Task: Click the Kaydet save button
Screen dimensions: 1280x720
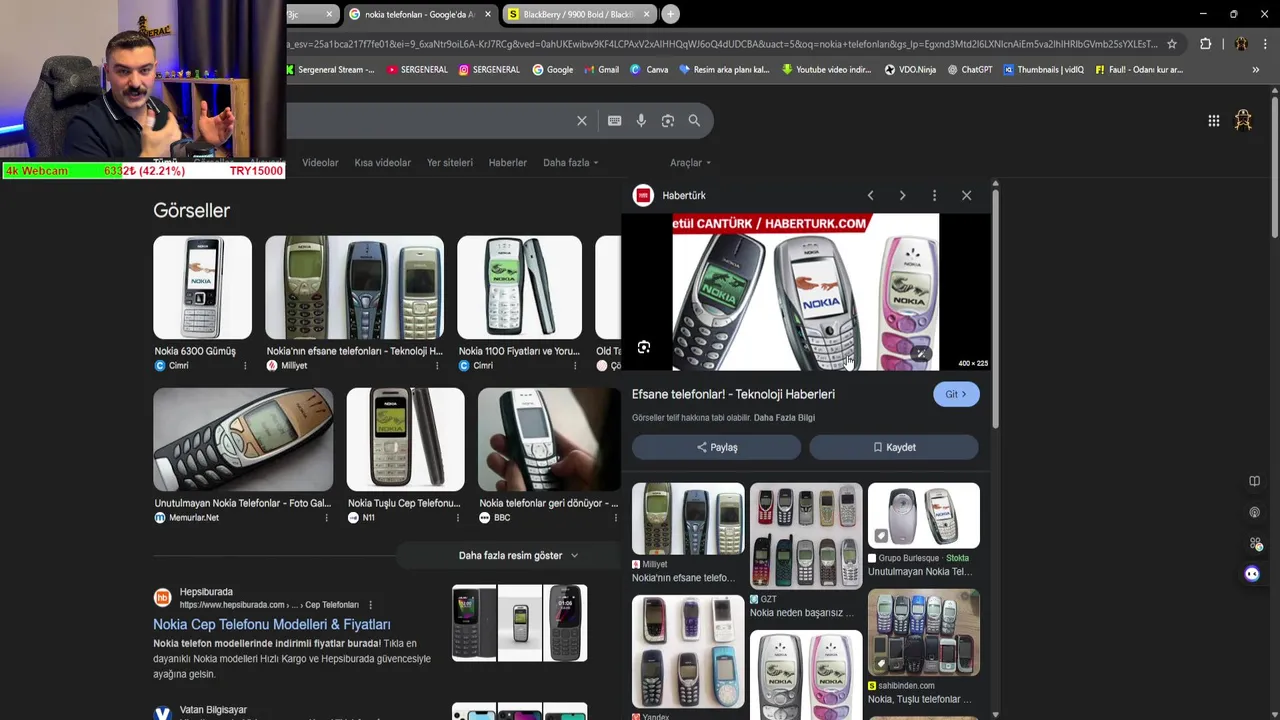Action: click(894, 448)
